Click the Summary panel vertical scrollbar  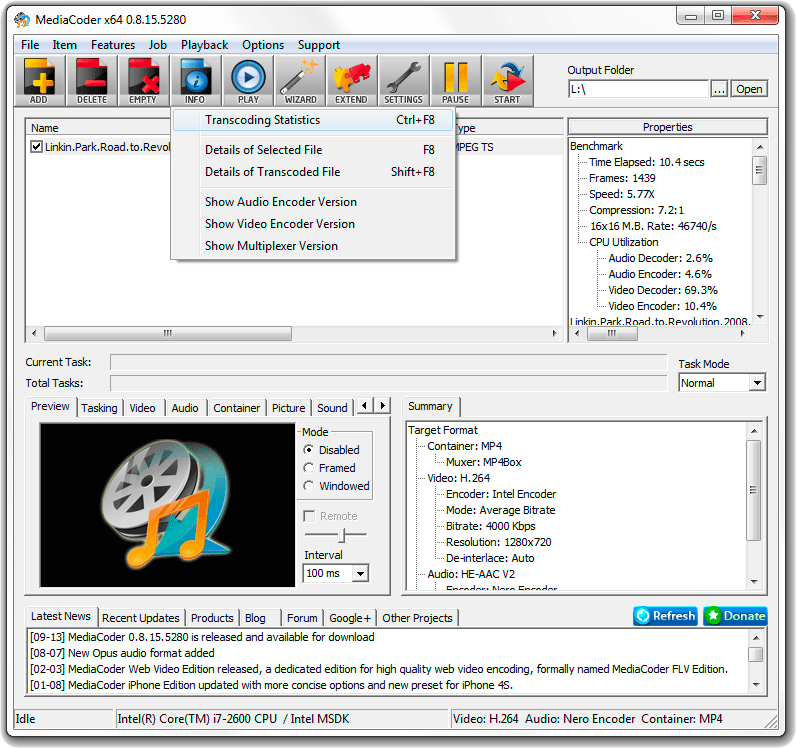point(754,490)
